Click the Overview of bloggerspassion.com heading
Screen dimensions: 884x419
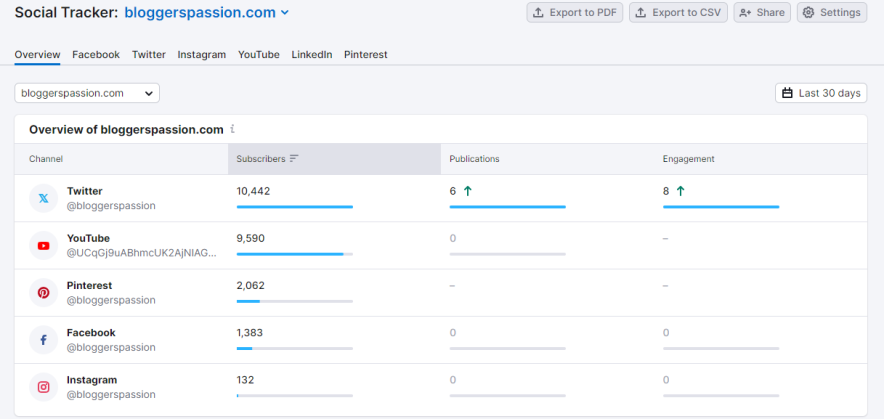coord(126,130)
